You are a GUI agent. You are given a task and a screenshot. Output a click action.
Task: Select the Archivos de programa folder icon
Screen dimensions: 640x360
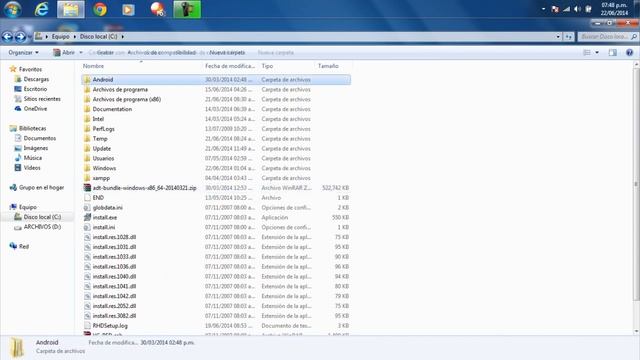point(87,89)
